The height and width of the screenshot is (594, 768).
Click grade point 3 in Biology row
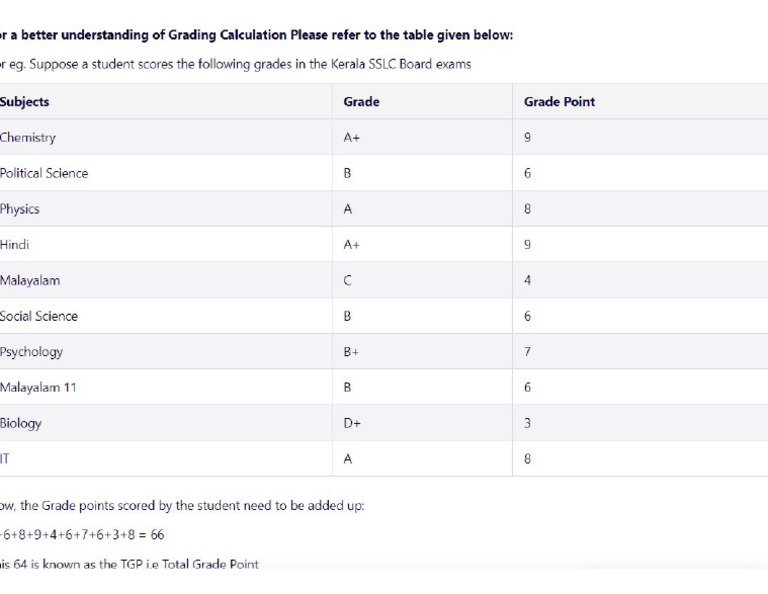[527, 423]
